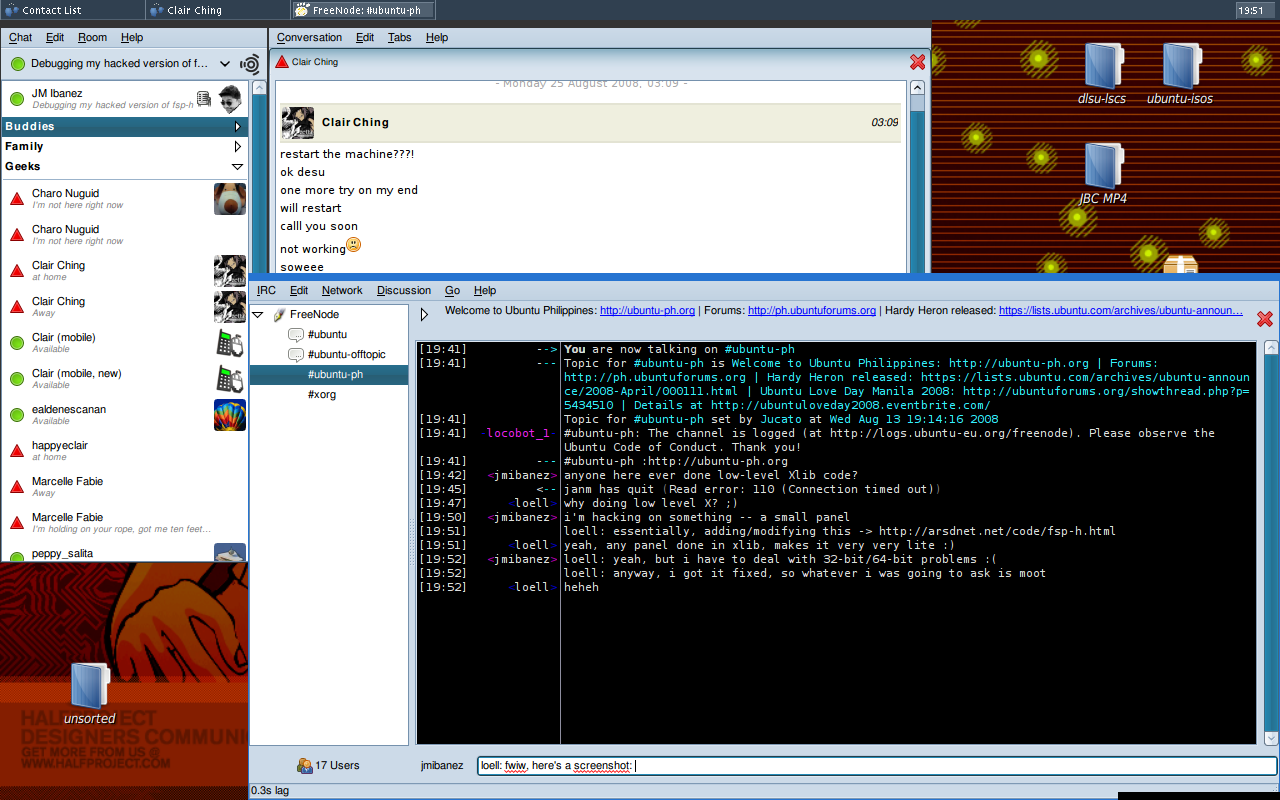The image size is (1280, 800).
Task: Click the JBC MP4 folder icon
Action: pos(1102,166)
